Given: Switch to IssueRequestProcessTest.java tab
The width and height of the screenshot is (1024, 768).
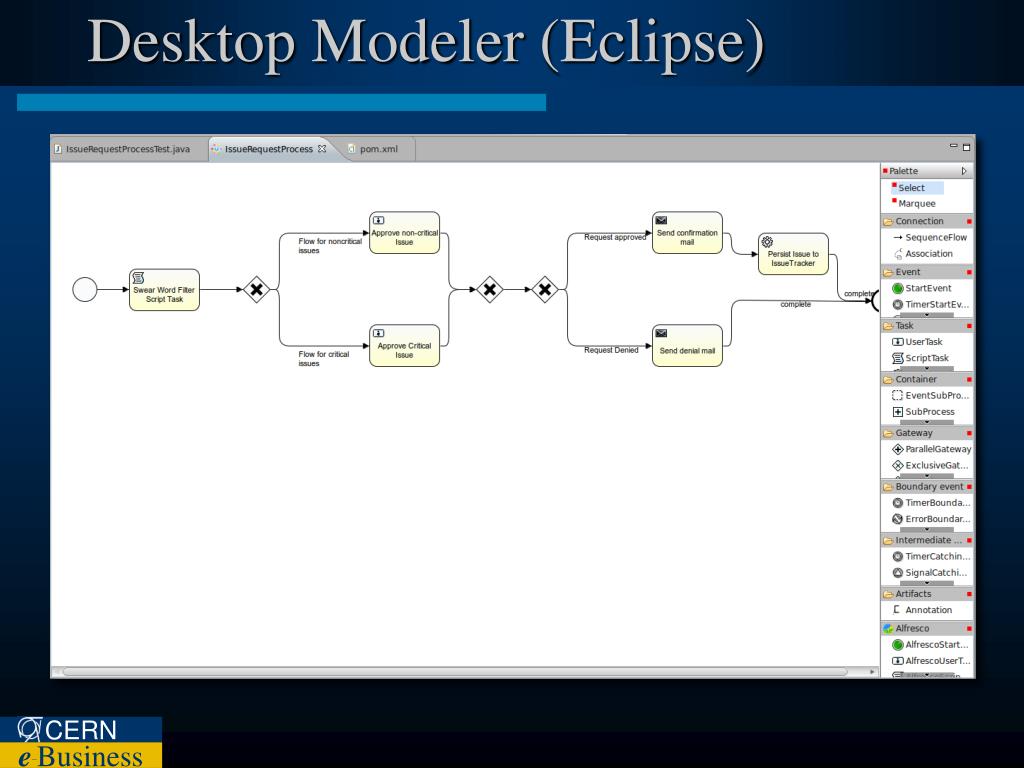Looking at the screenshot, I should (x=128, y=149).
